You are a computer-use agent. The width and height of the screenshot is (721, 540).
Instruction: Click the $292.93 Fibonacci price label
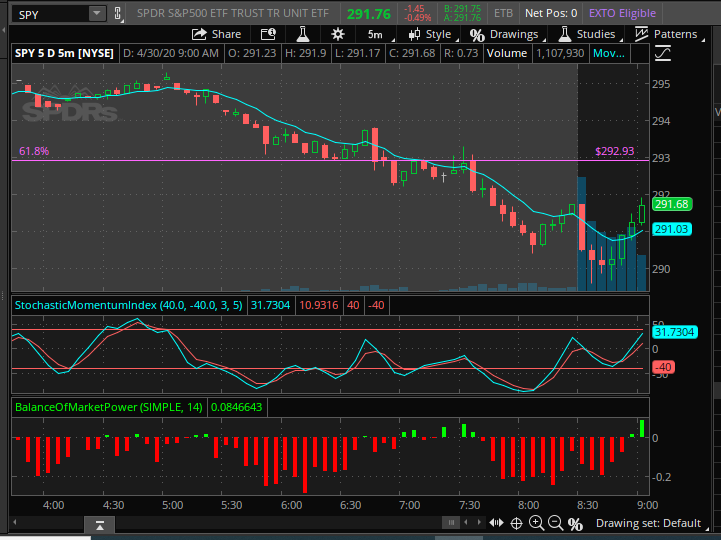tap(614, 151)
